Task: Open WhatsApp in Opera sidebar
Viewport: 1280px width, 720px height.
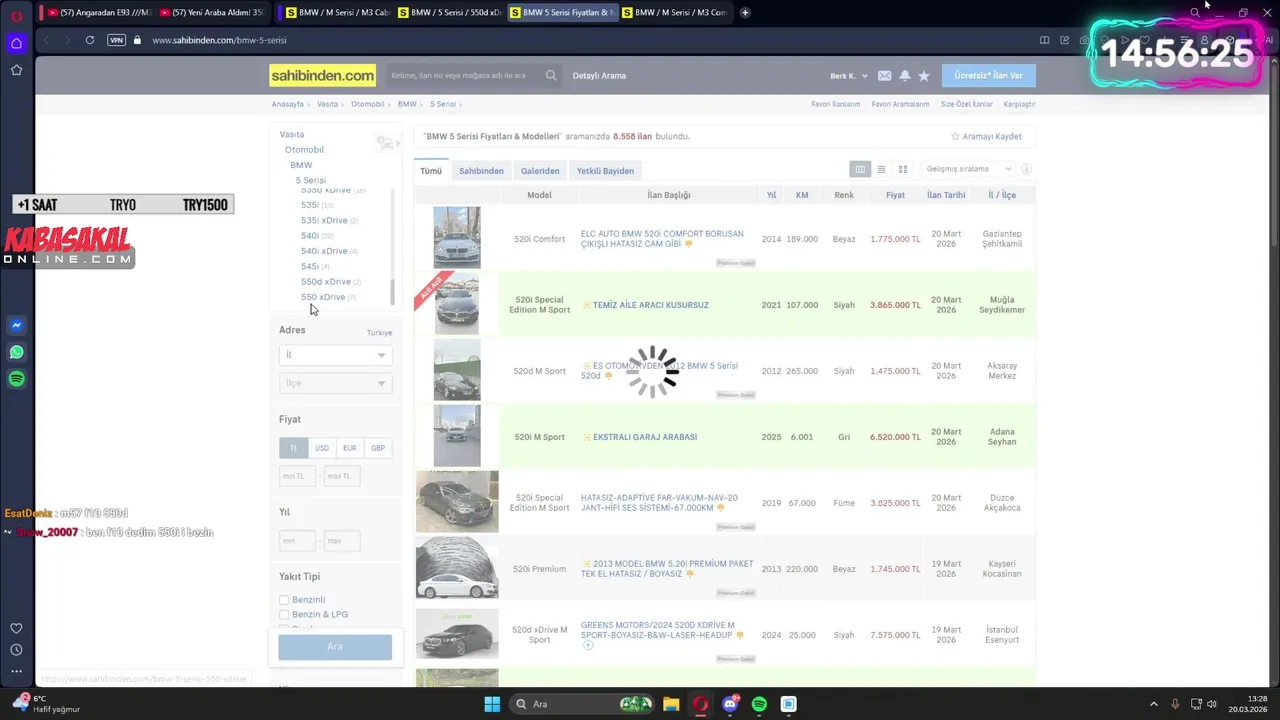Action: click(16, 352)
